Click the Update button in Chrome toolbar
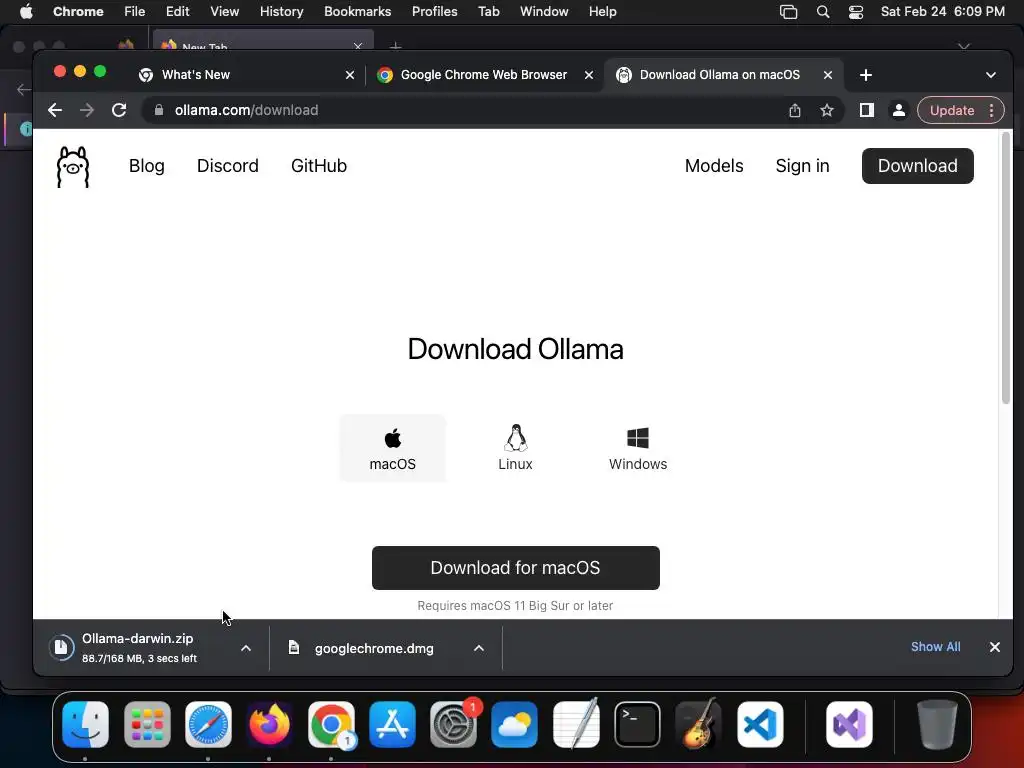This screenshot has width=1024, height=768. [x=952, y=110]
